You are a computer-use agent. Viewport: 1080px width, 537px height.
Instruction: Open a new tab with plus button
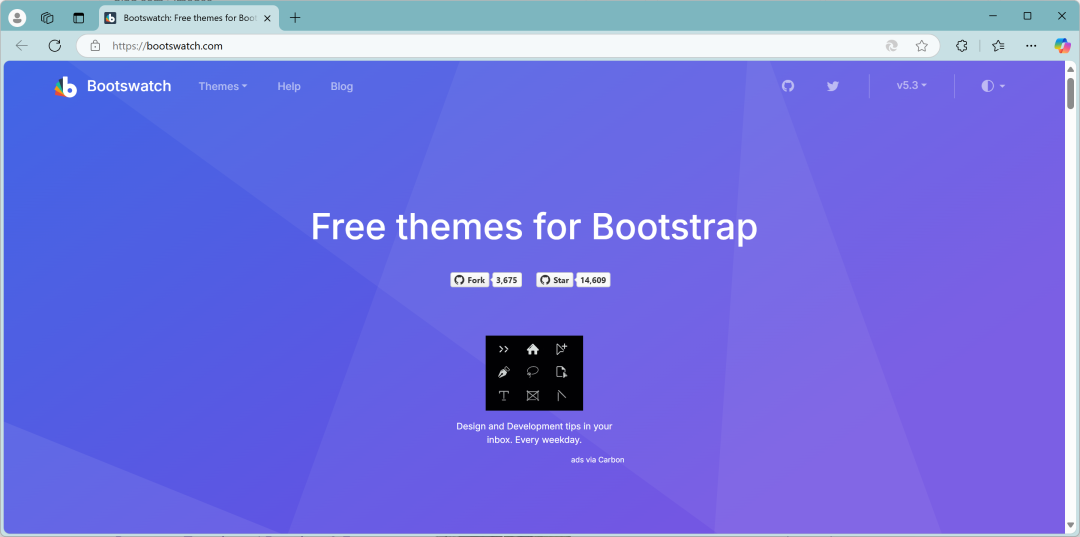pos(295,18)
